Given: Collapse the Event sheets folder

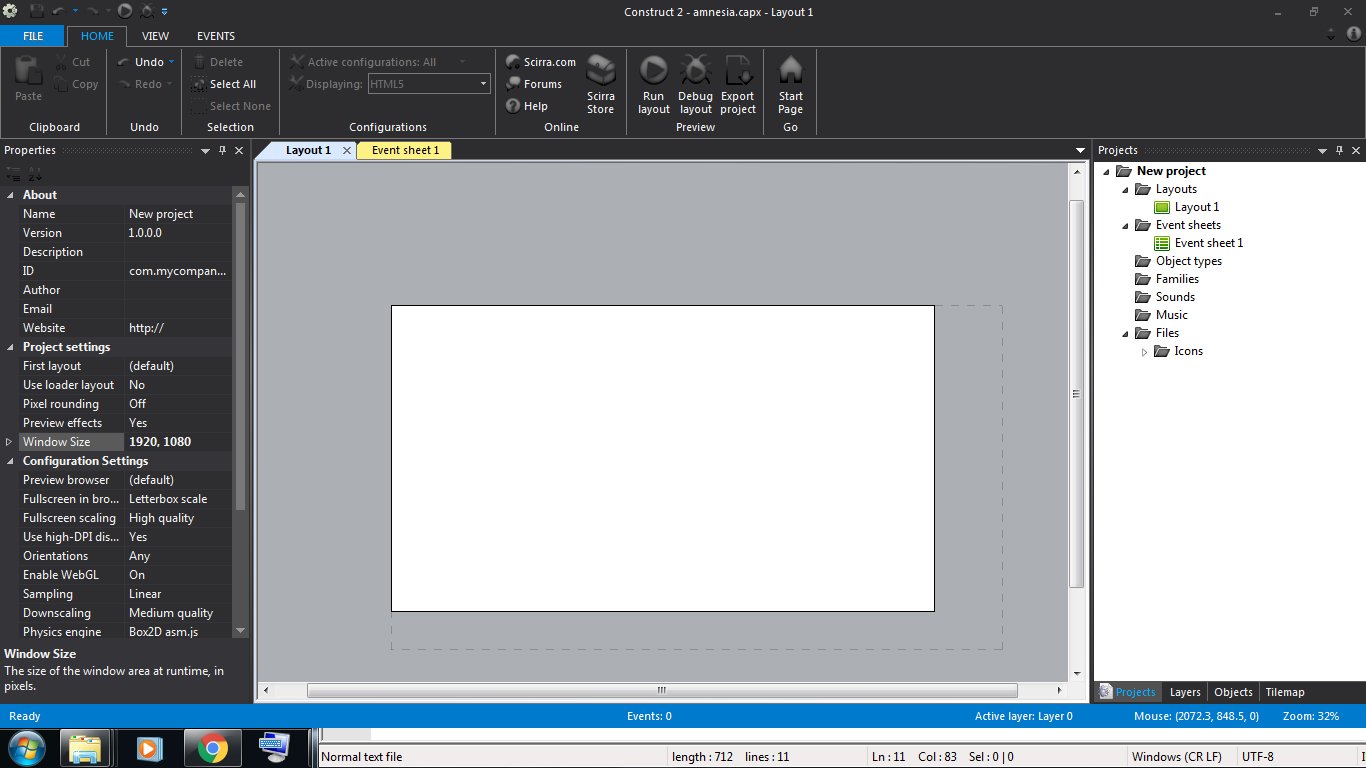Looking at the screenshot, I should coord(1125,225).
